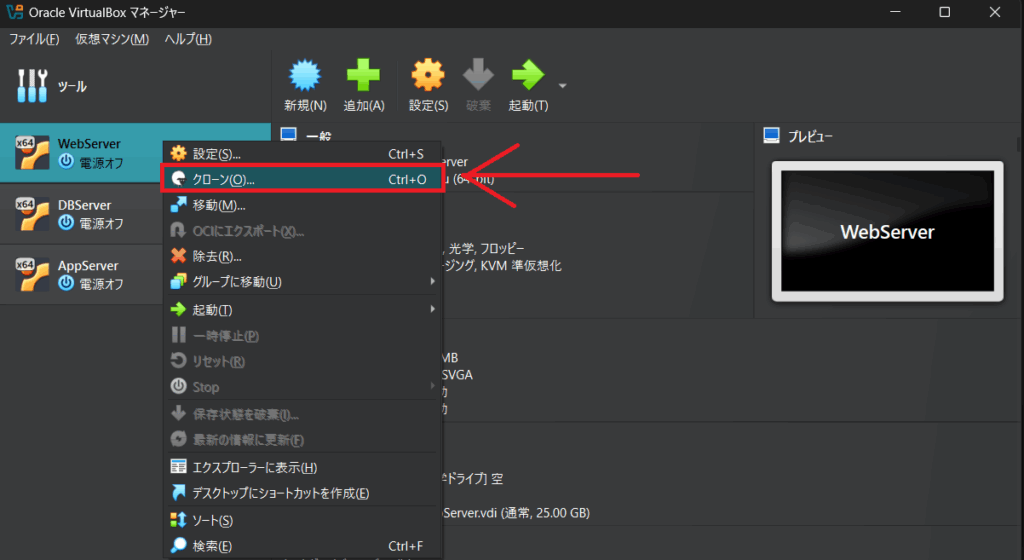
Task: Choose 設定(S)... in context menu
Action: [x=303, y=154]
